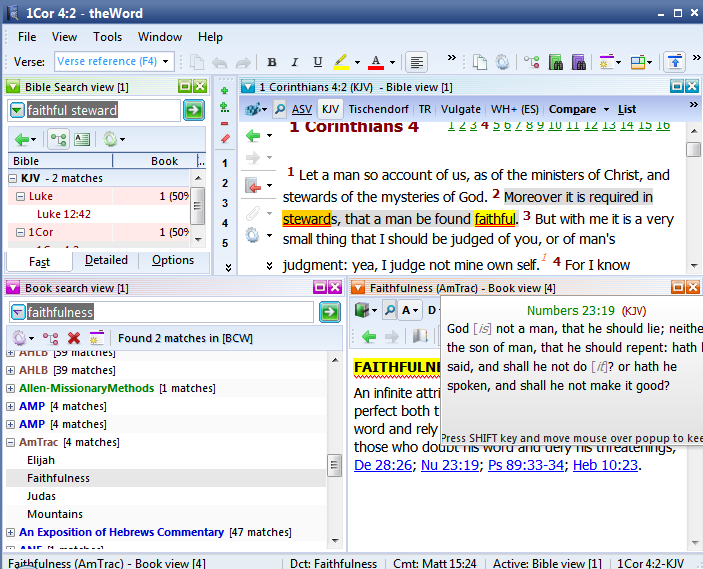Switch to the Options search tab
The image size is (703, 569).
[x=173, y=260]
